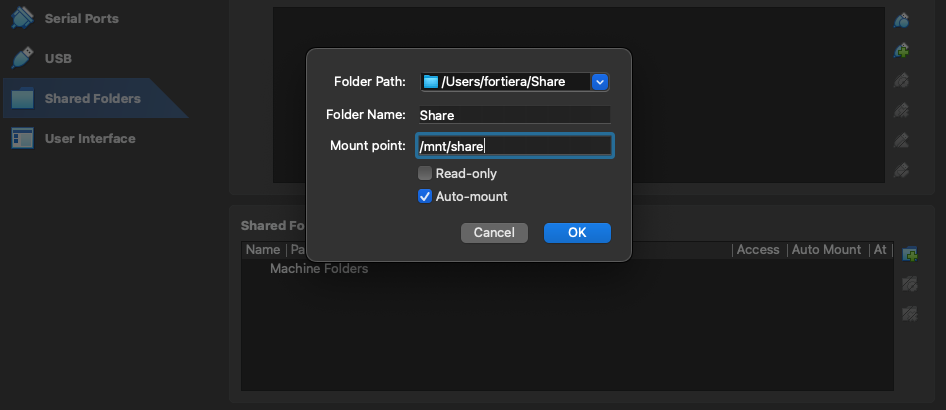This screenshot has height=410, width=946.
Task: Click the Serial Ports connector icon
Action: [x=22, y=19]
